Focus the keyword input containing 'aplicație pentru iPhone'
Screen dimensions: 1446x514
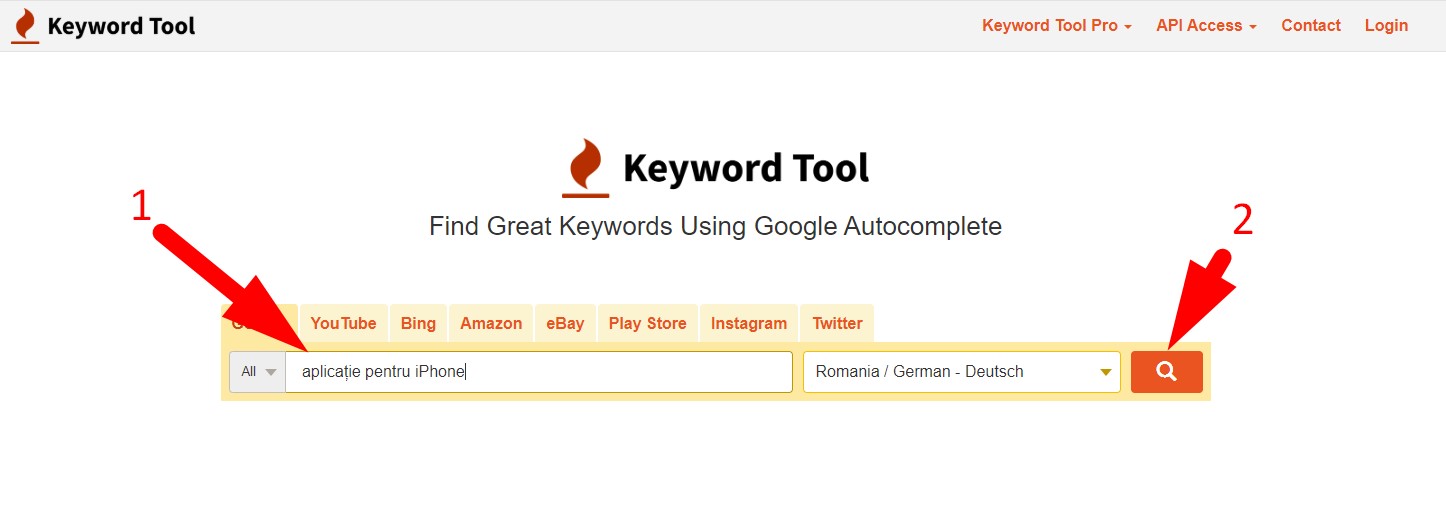[x=539, y=372]
